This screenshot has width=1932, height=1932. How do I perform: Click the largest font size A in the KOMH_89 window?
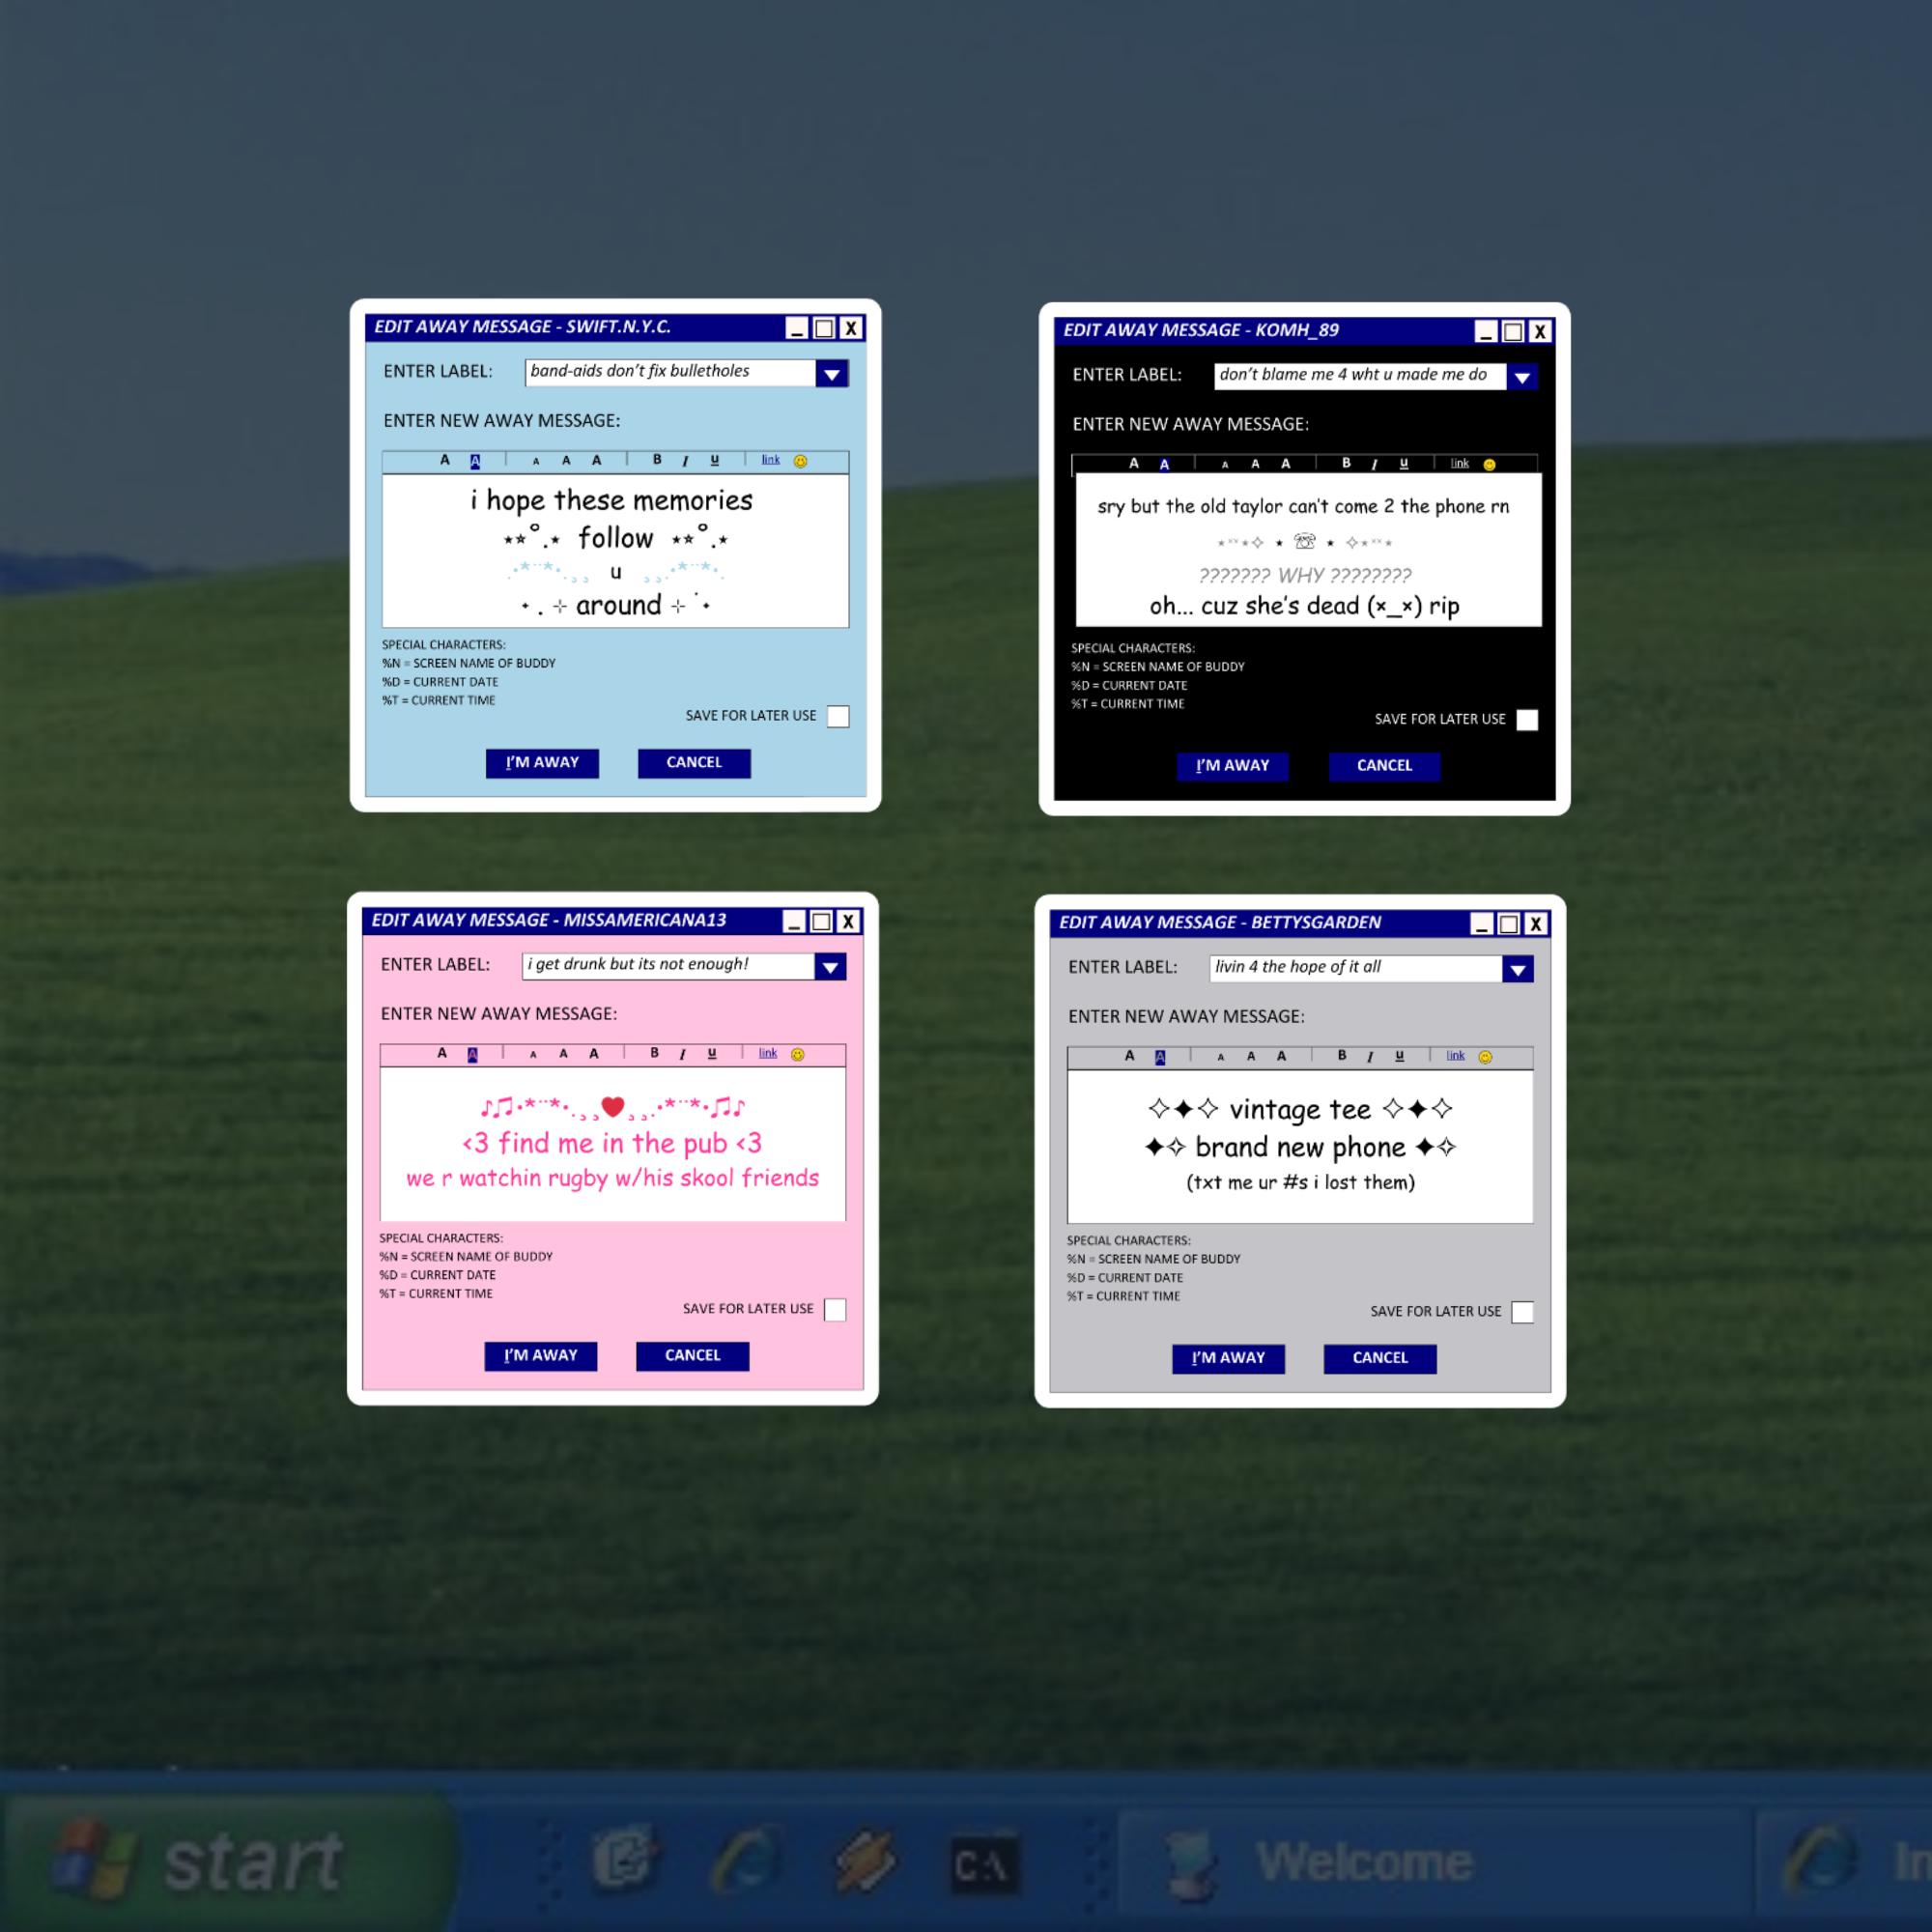[1285, 463]
